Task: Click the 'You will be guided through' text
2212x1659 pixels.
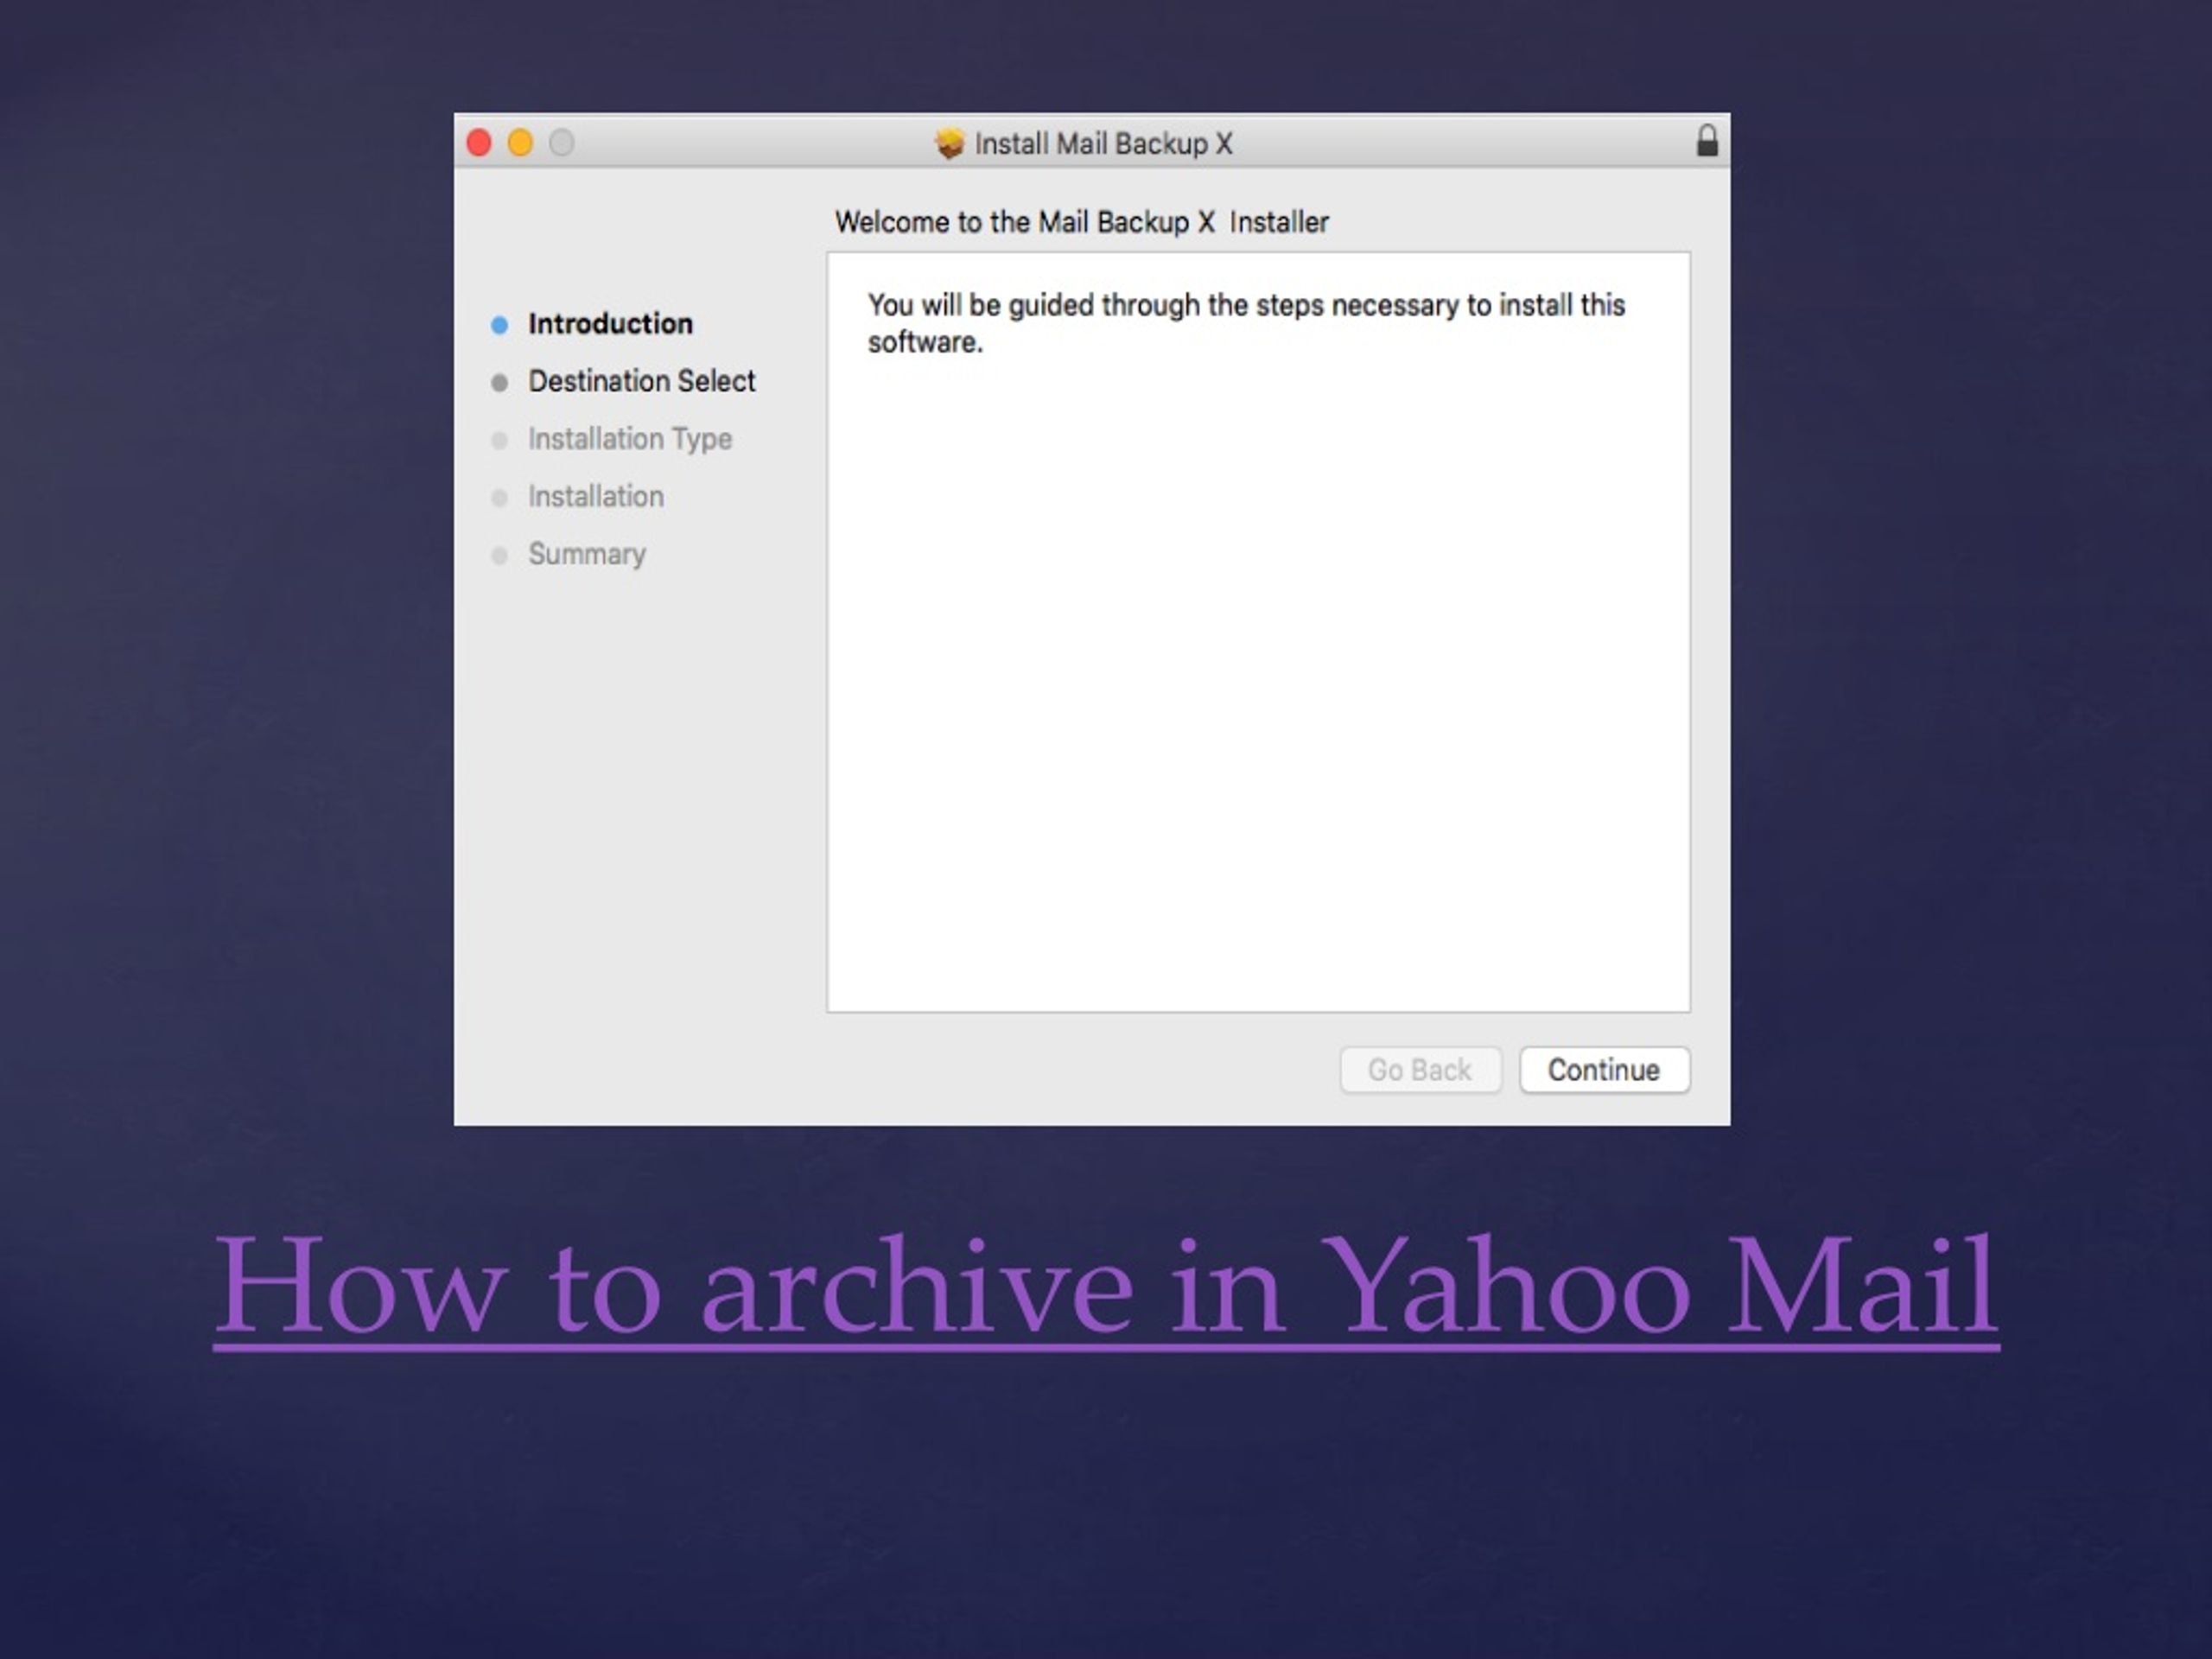Action: click(x=1246, y=323)
